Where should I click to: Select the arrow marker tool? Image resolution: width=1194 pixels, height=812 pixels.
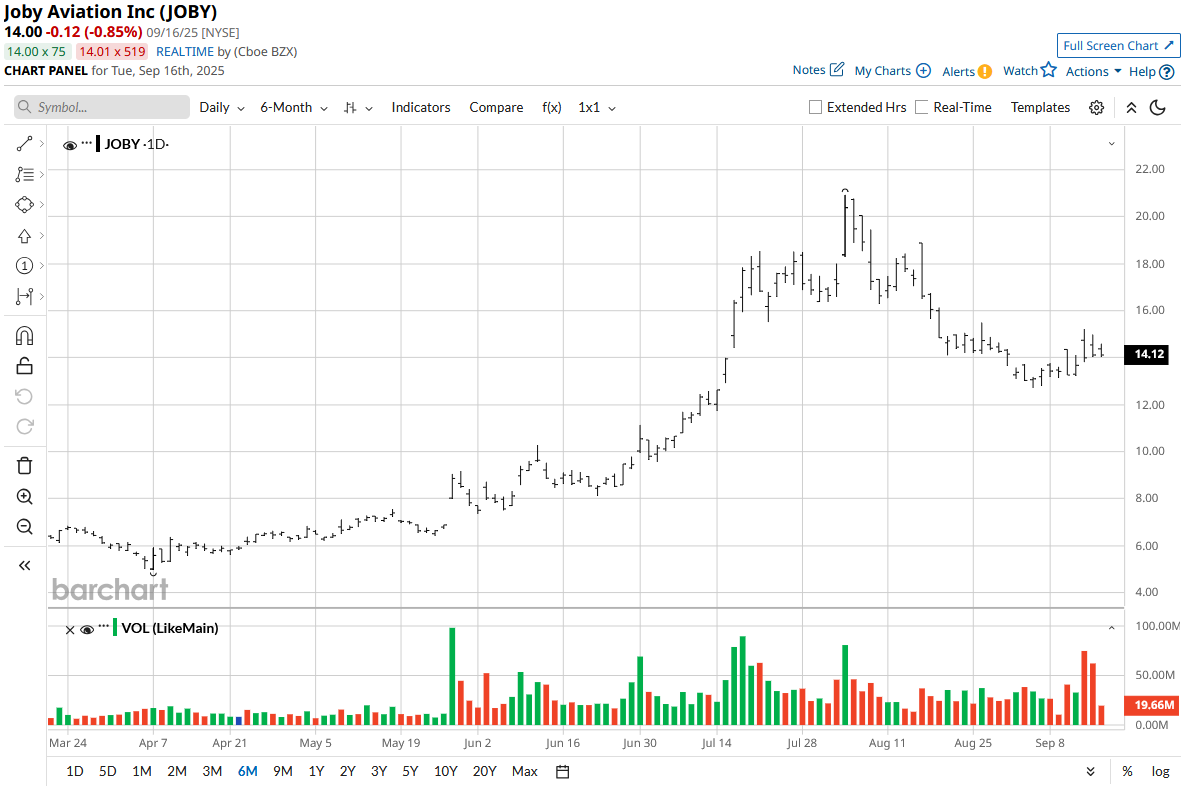click(x=24, y=235)
